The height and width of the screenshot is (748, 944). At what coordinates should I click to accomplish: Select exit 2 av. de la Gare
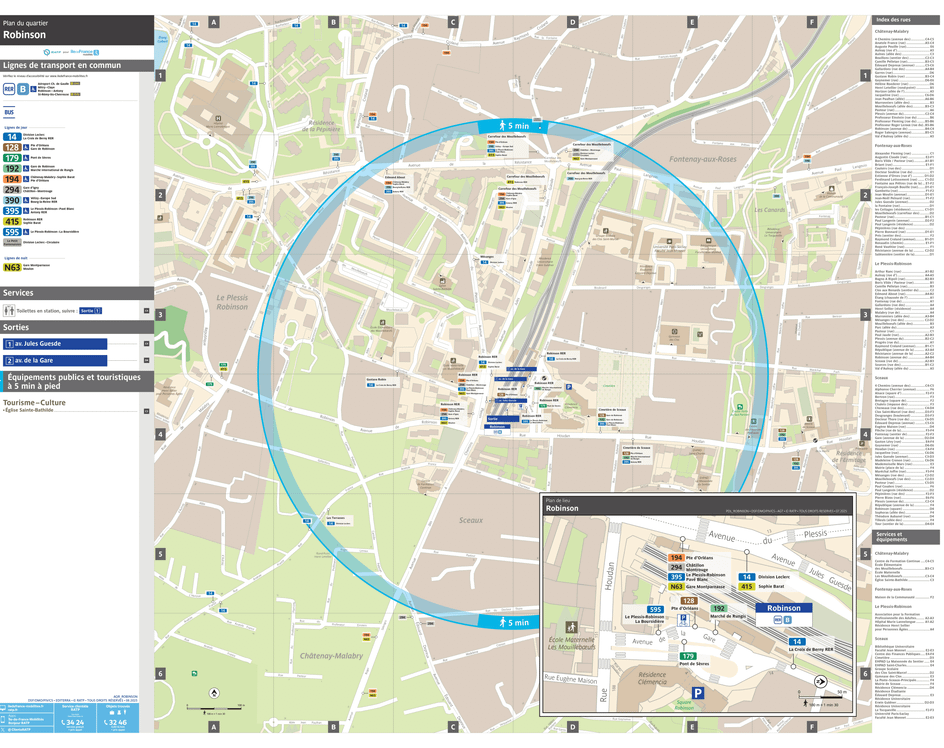pos(56,360)
